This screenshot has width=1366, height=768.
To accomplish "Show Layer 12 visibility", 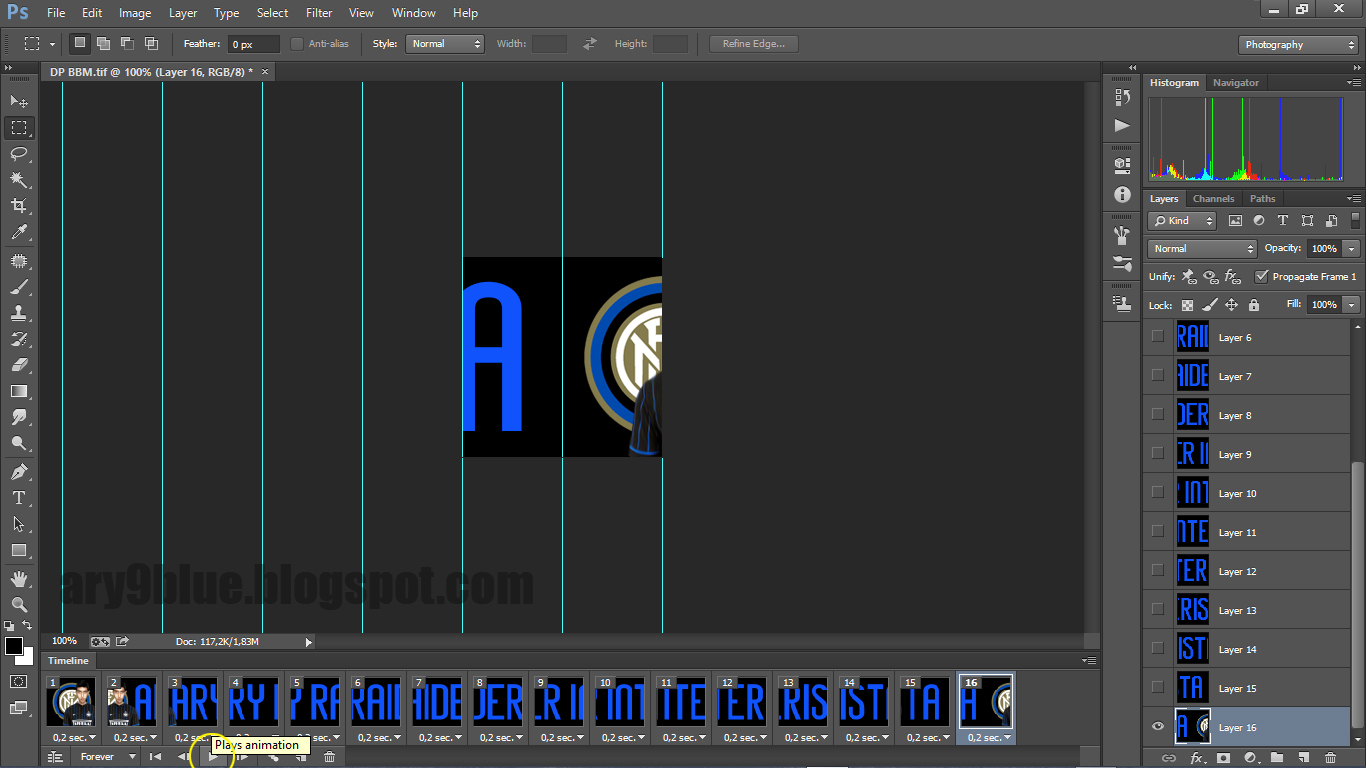I will 1158,570.
